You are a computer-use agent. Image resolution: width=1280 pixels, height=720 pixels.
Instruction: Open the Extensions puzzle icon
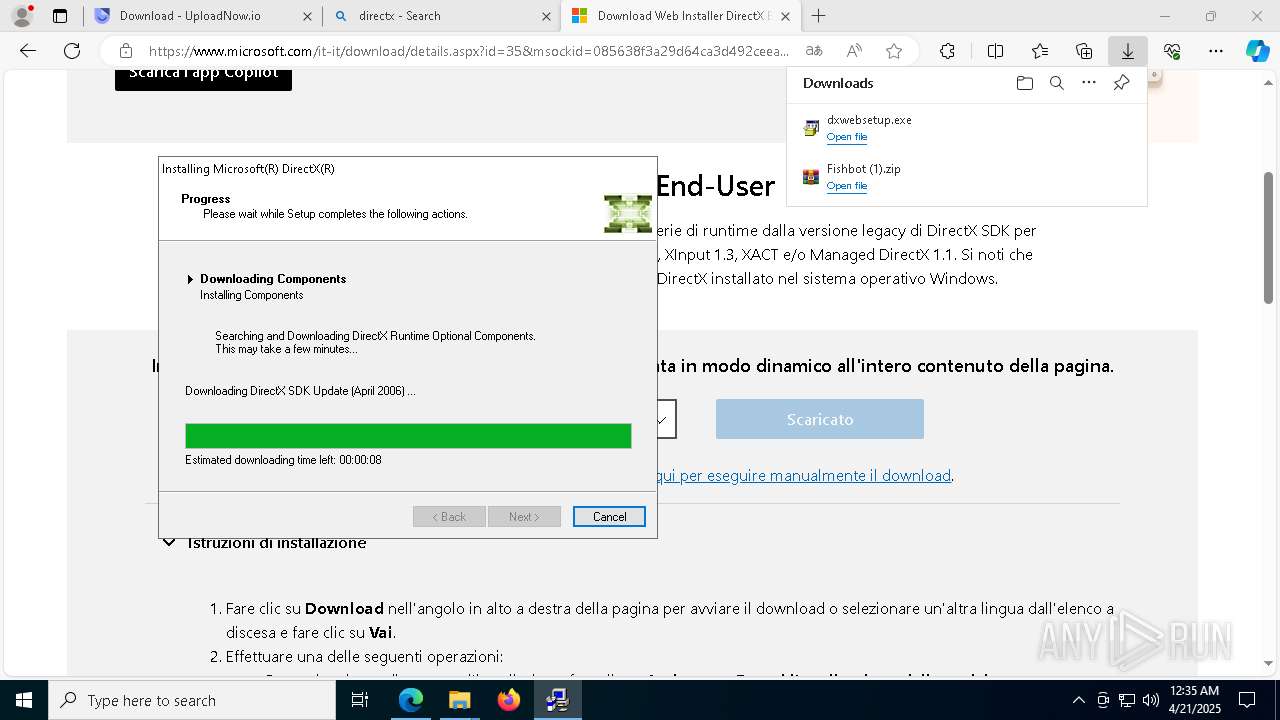point(947,51)
